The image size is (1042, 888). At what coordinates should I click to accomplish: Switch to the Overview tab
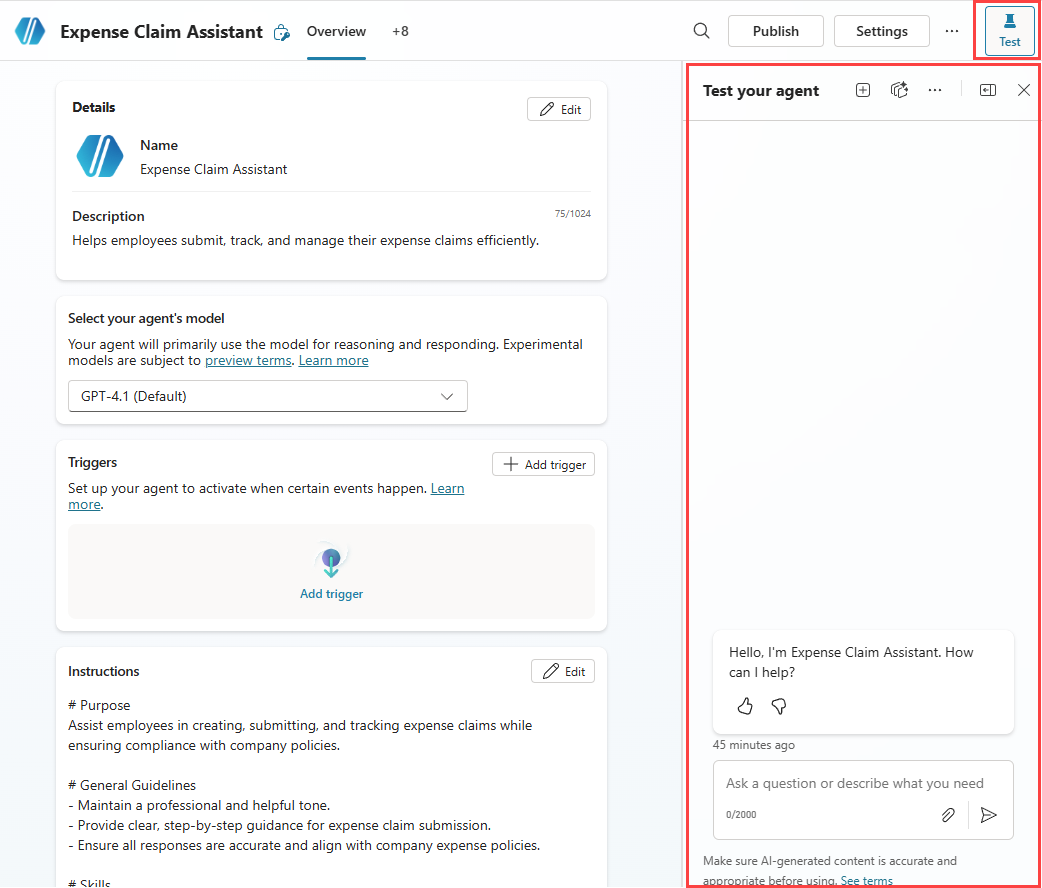click(x=336, y=31)
